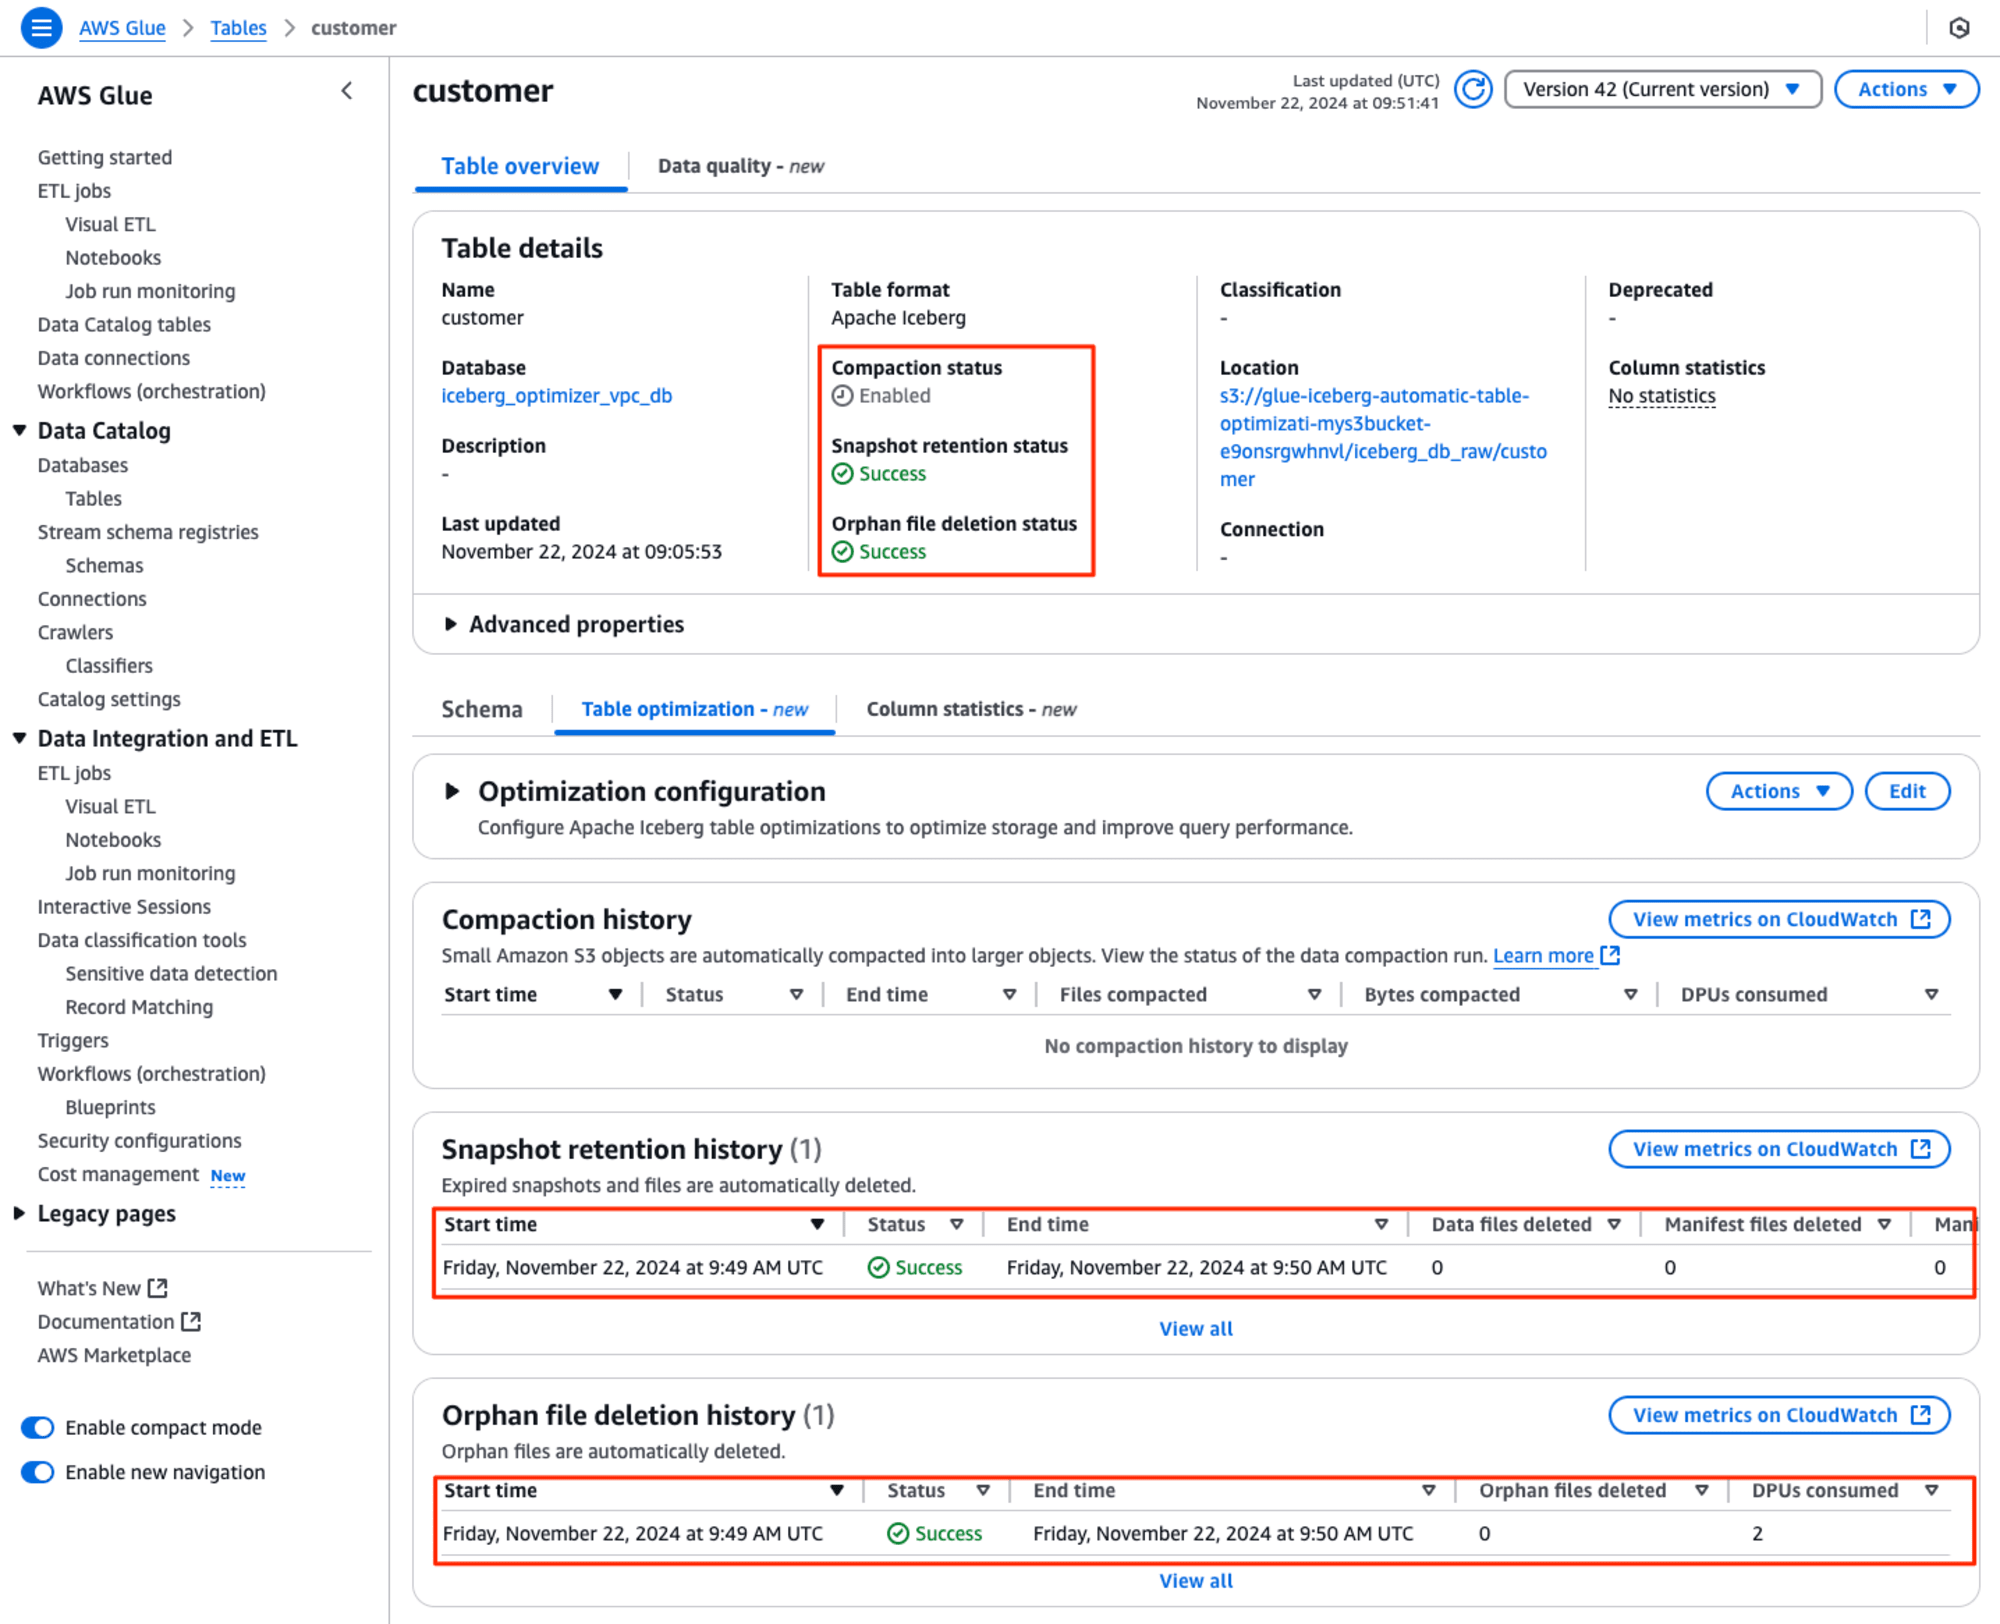Open Interactive Sessions in sidebar
The width and height of the screenshot is (2000, 1624).
click(x=124, y=906)
